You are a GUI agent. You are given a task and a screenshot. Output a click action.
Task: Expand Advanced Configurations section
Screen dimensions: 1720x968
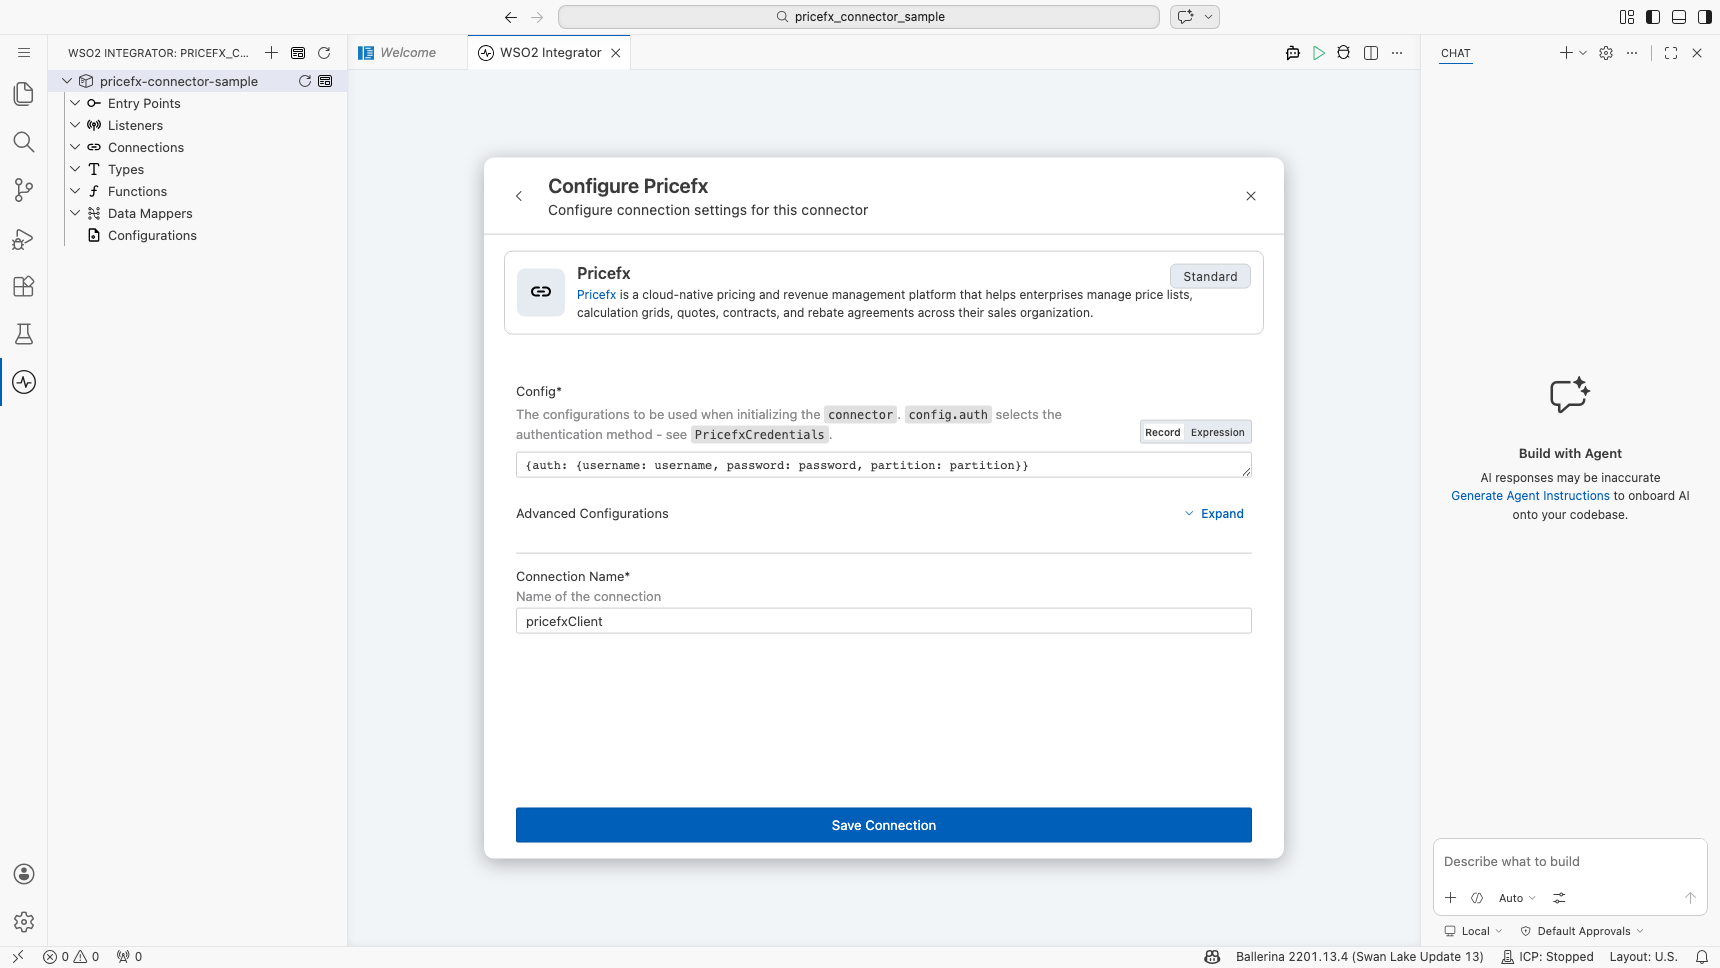[x=1214, y=514]
